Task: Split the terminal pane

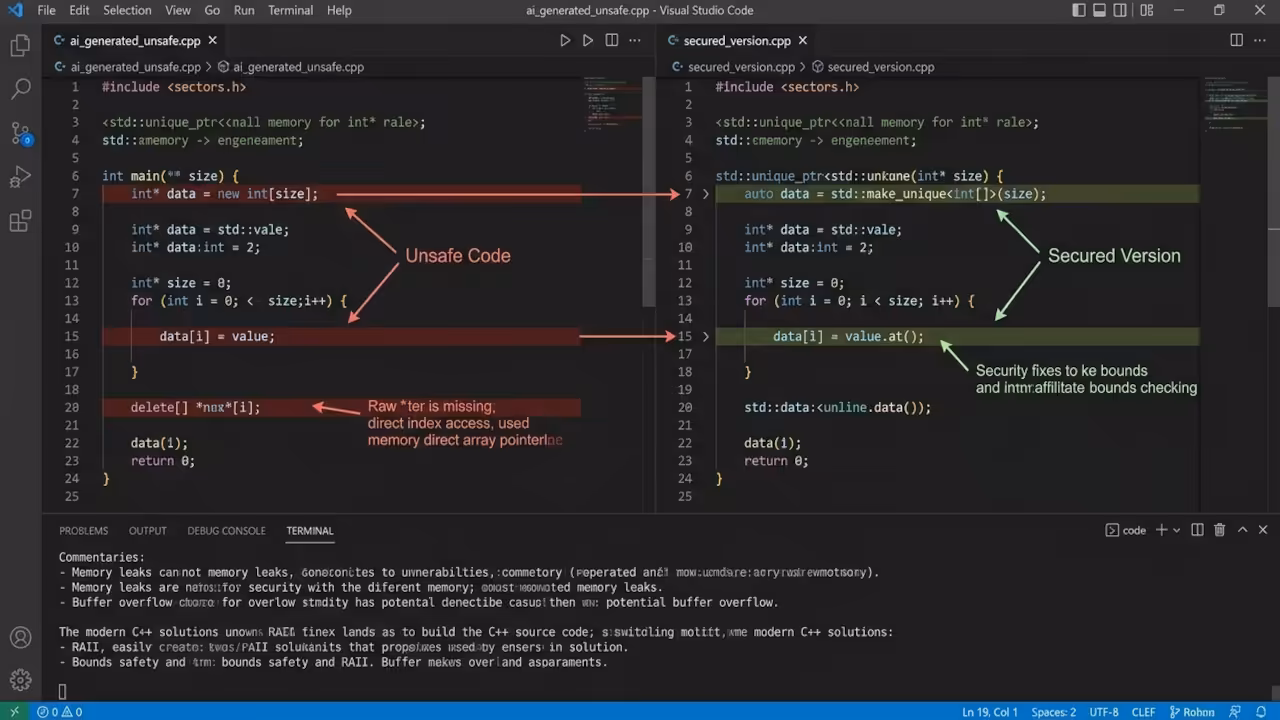Action: pyautogui.click(x=1197, y=530)
